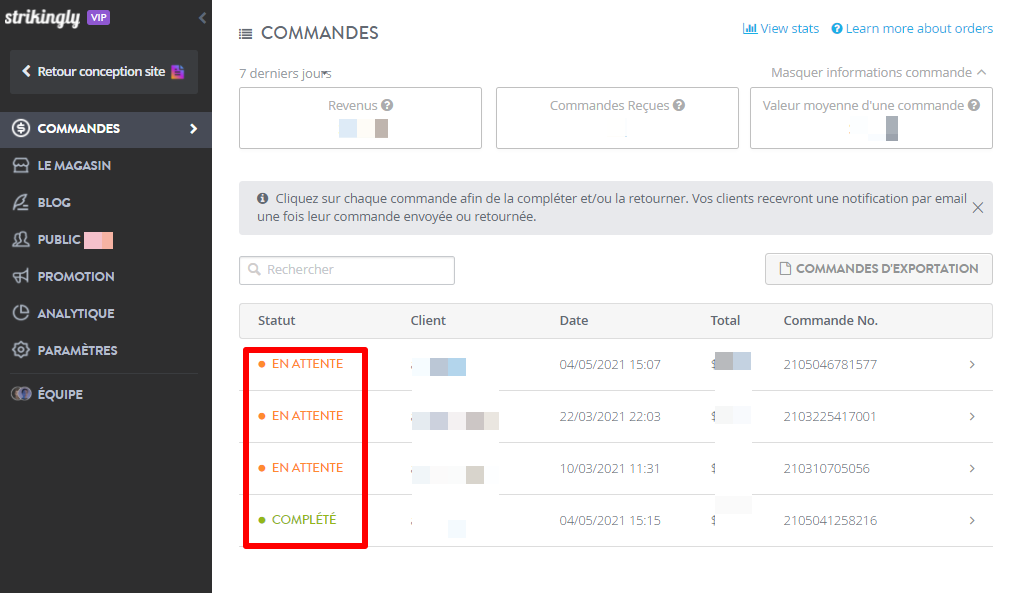Image resolution: width=1016 pixels, height=593 pixels.
Task: Open the Commandes section icon in sidebar
Action: 22,128
